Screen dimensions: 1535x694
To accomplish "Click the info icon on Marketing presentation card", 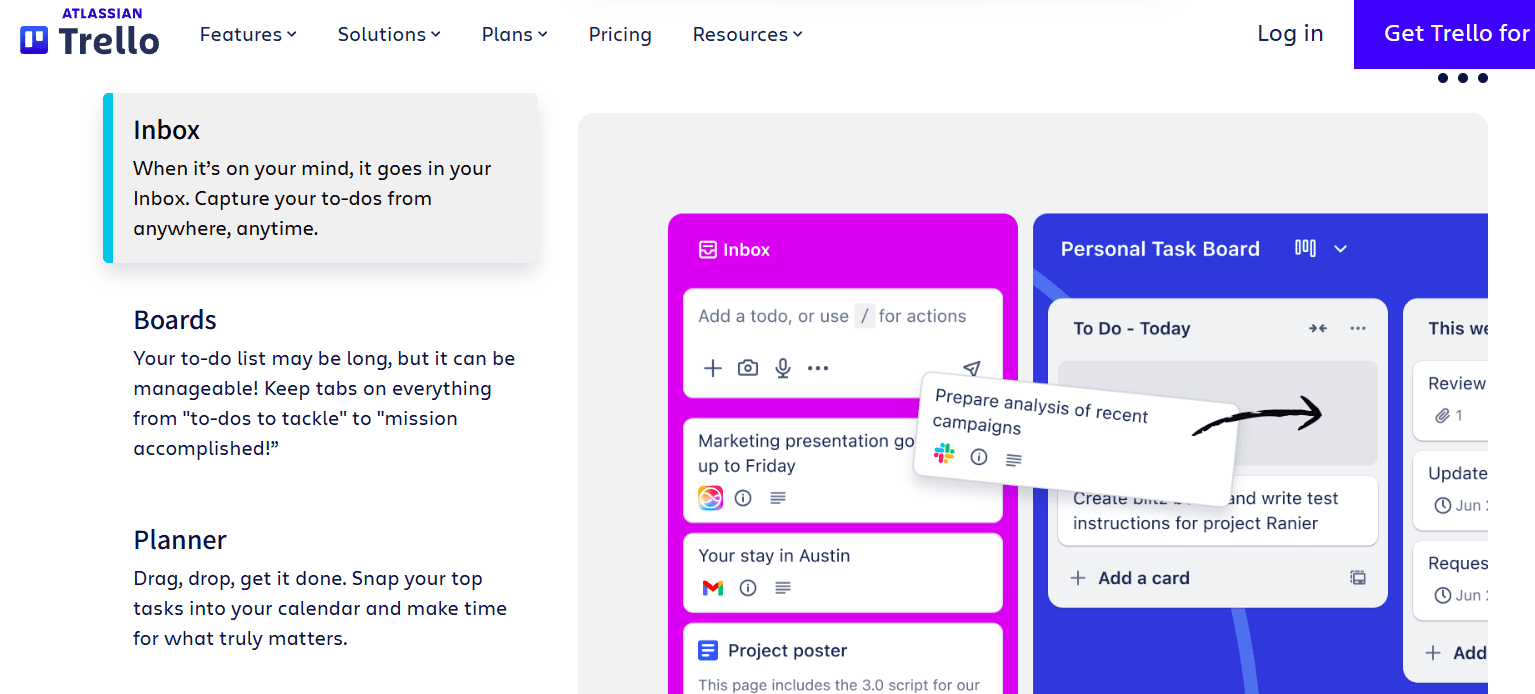I will tap(743, 498).
